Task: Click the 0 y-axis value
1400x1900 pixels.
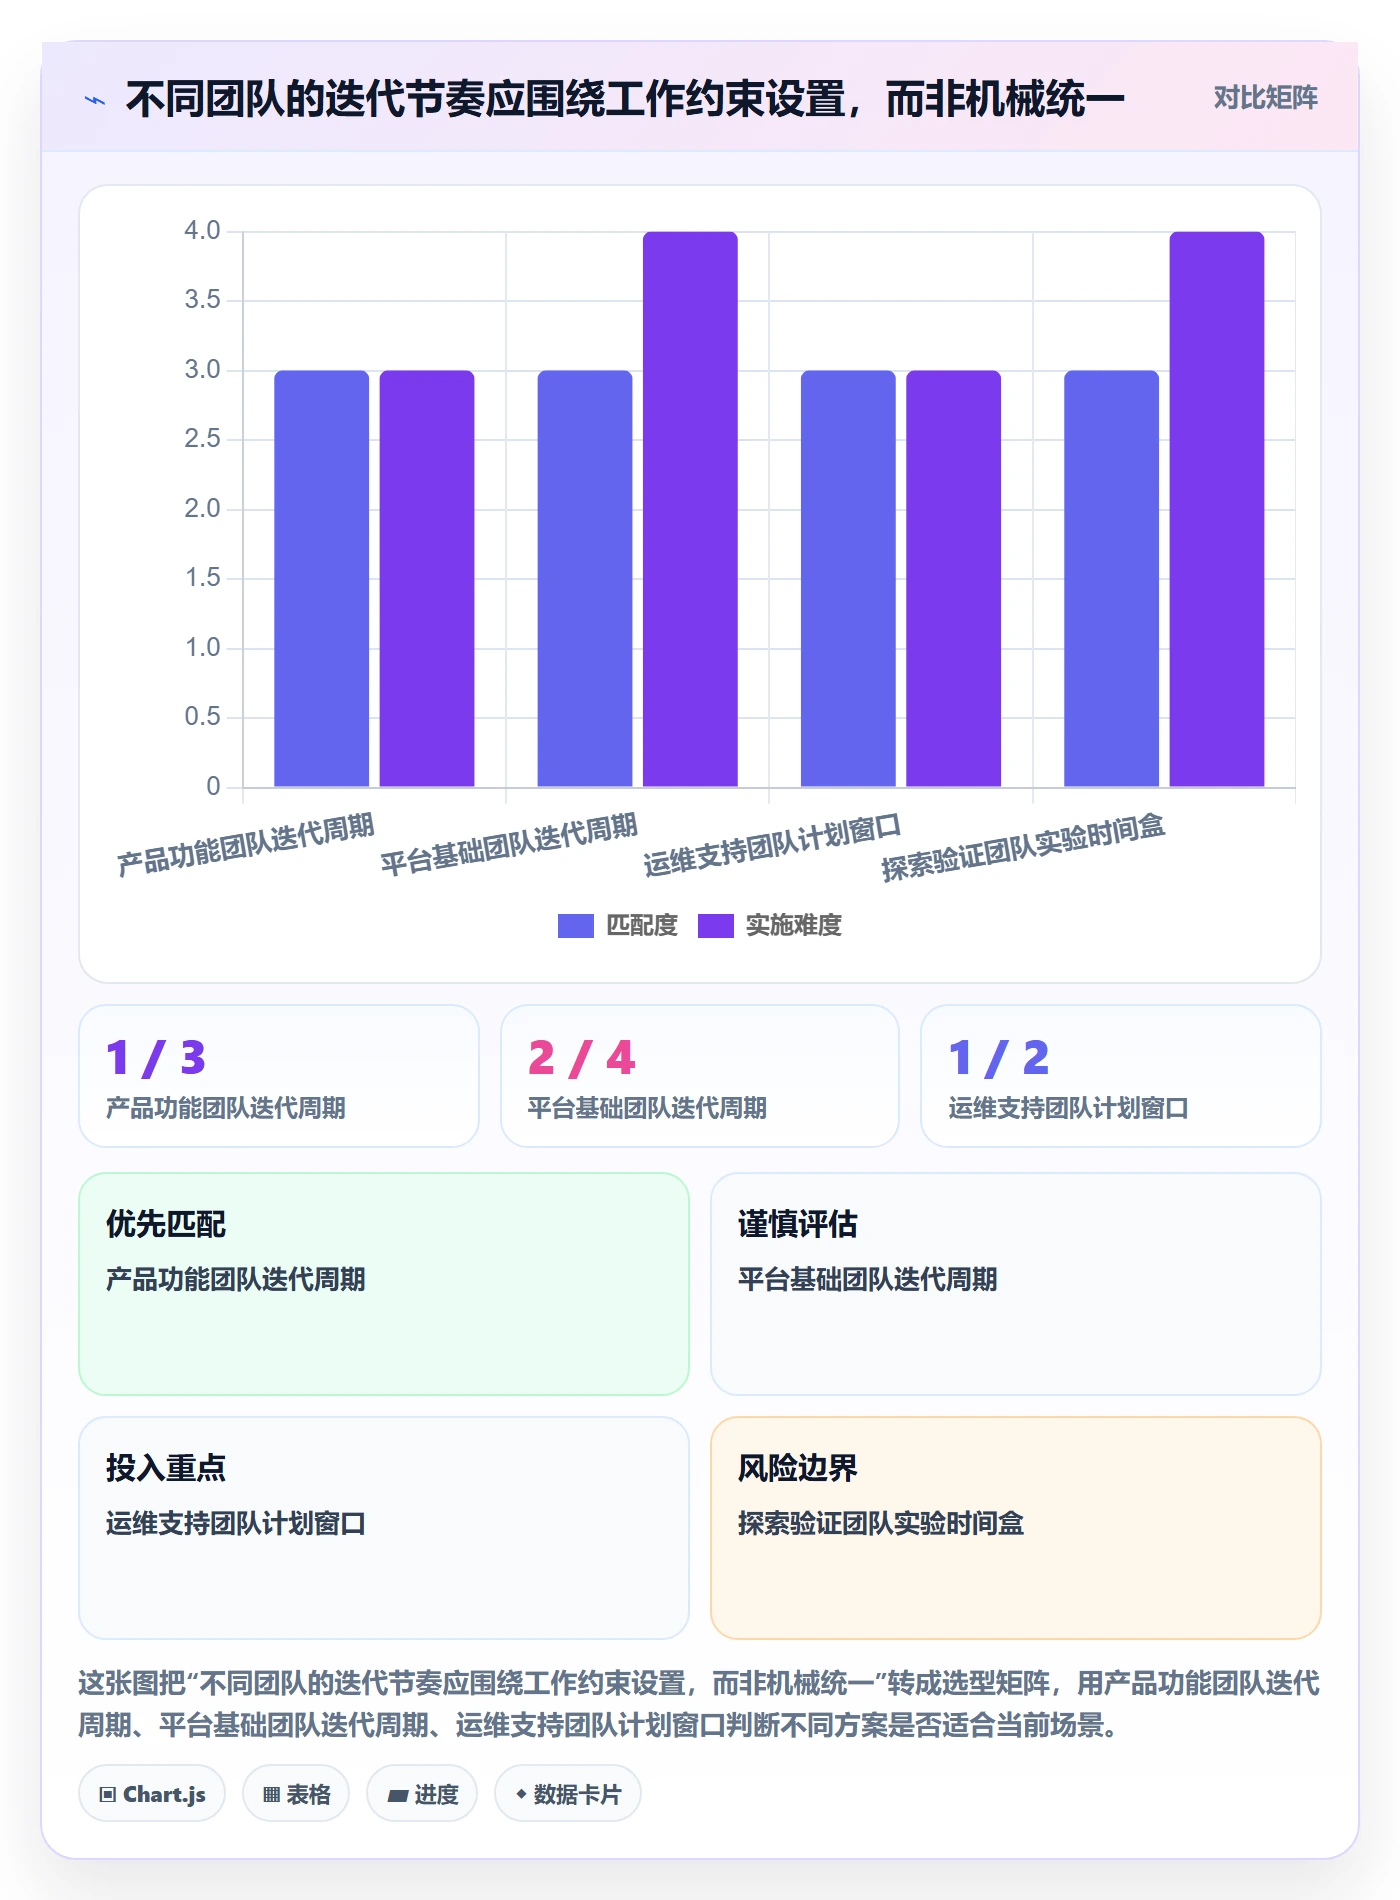Action: click(x=213, y=787)
